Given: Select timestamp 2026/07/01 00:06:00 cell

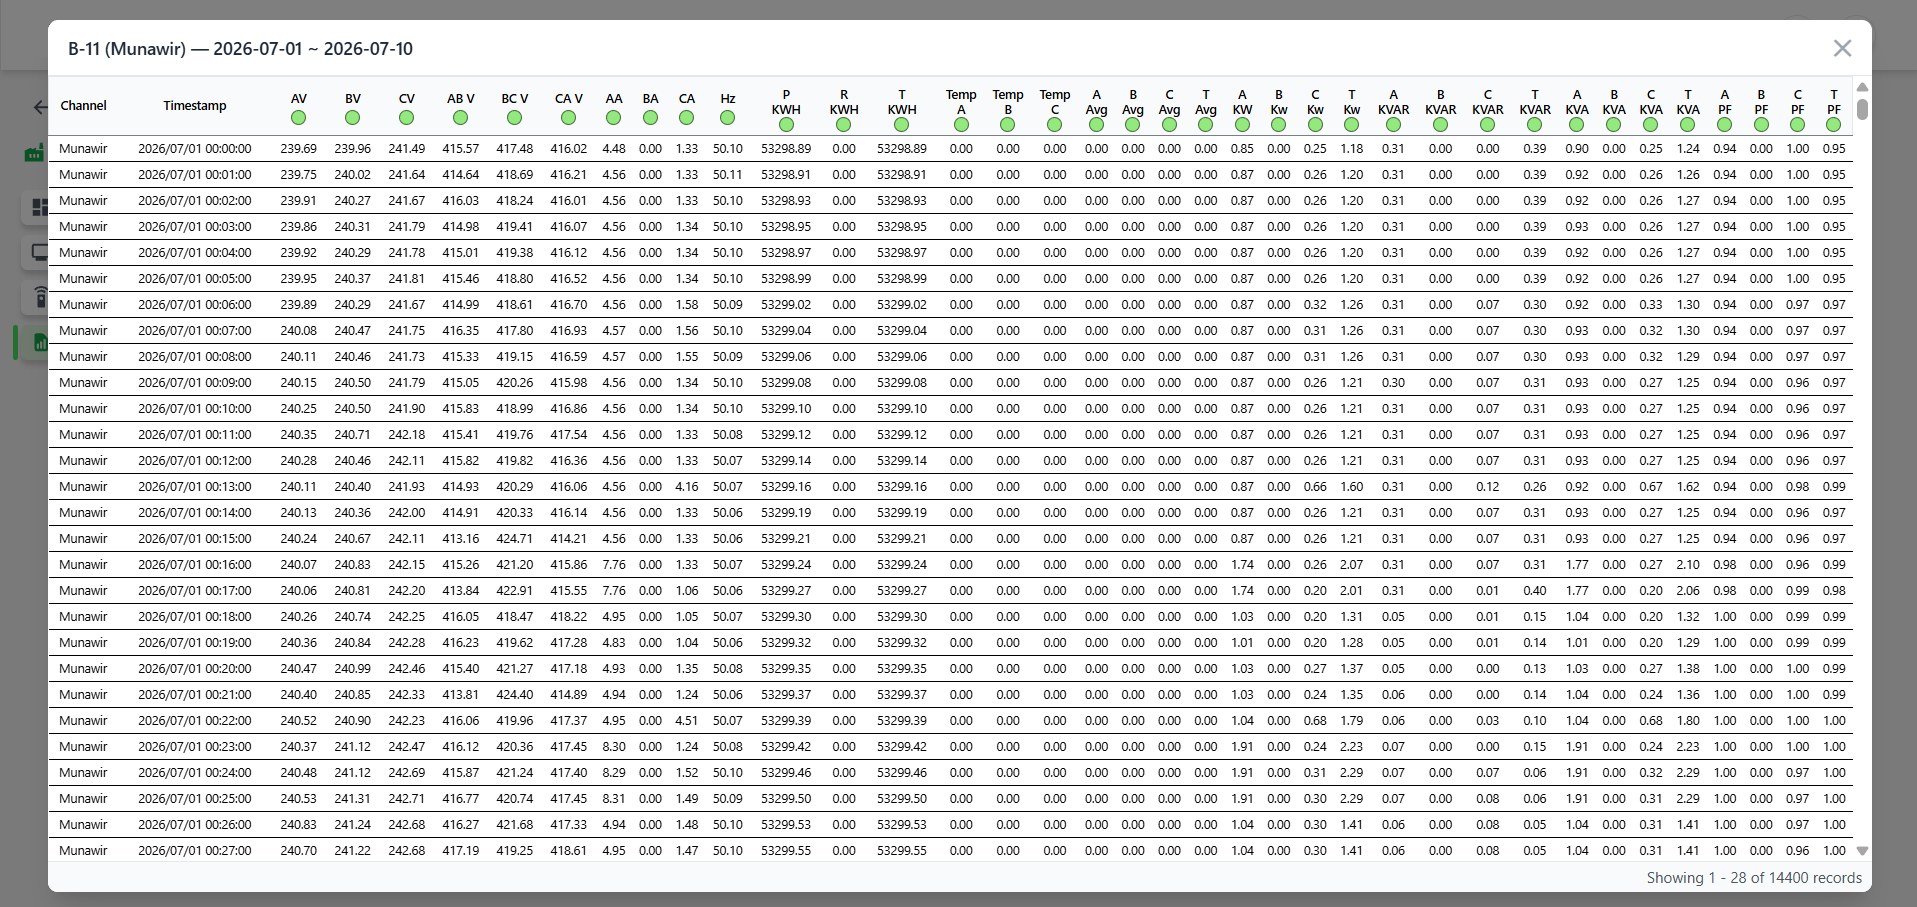Looking at the screenshot, I should [x=195, y=305].
